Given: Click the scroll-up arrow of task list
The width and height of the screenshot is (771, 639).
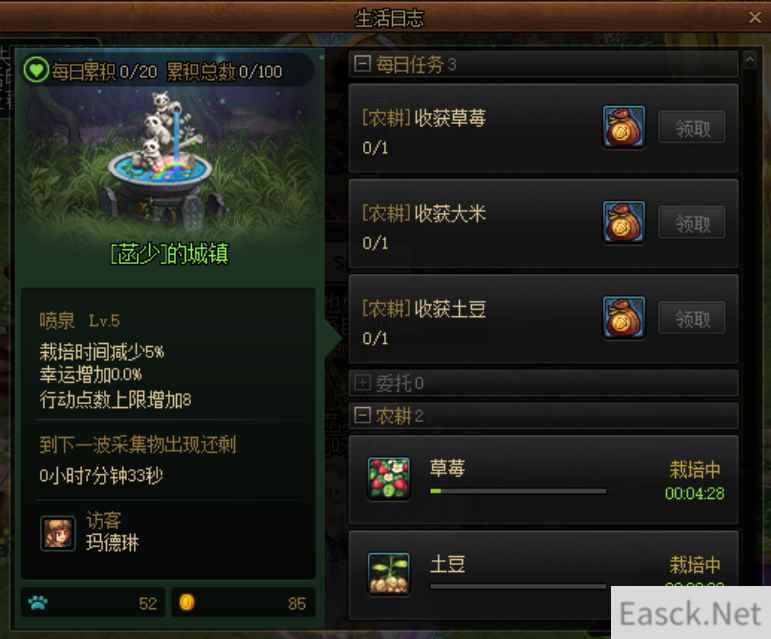Looking at the screenshot, I should point(750,60).
